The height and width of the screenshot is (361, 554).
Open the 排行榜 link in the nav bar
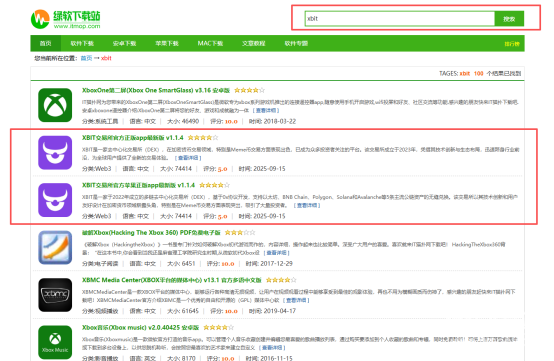[x=512, y=44]
